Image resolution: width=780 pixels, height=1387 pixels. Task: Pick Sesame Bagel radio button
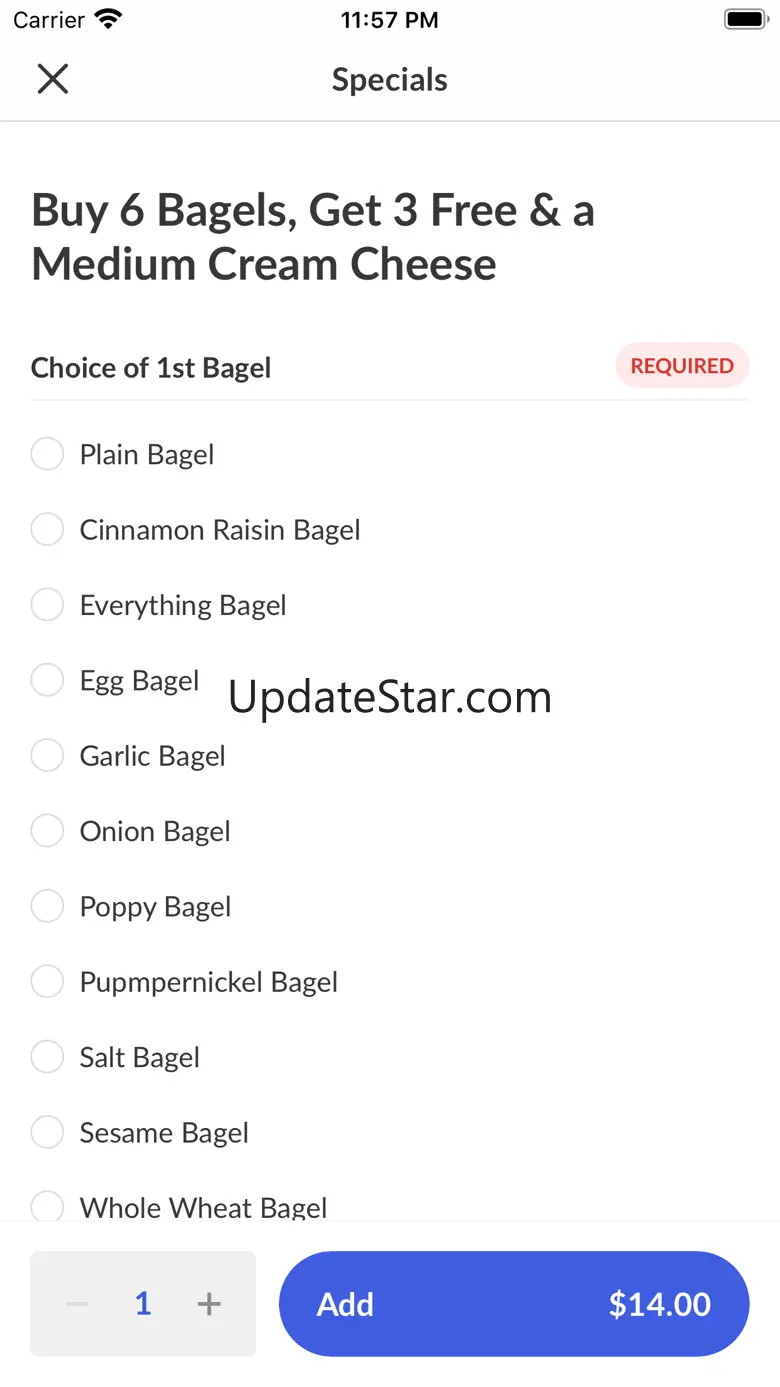tap(47, 1133)
